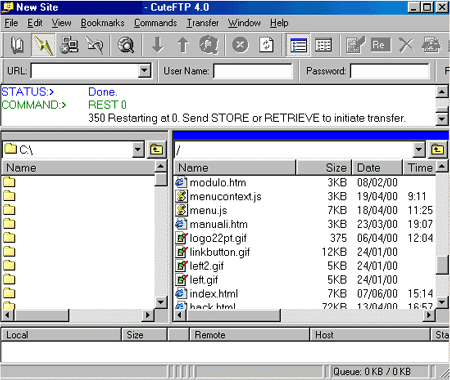The height and width of the screenshot is (380, 450).
Task: Click icon of modulo.htm file
Action: 181,182
